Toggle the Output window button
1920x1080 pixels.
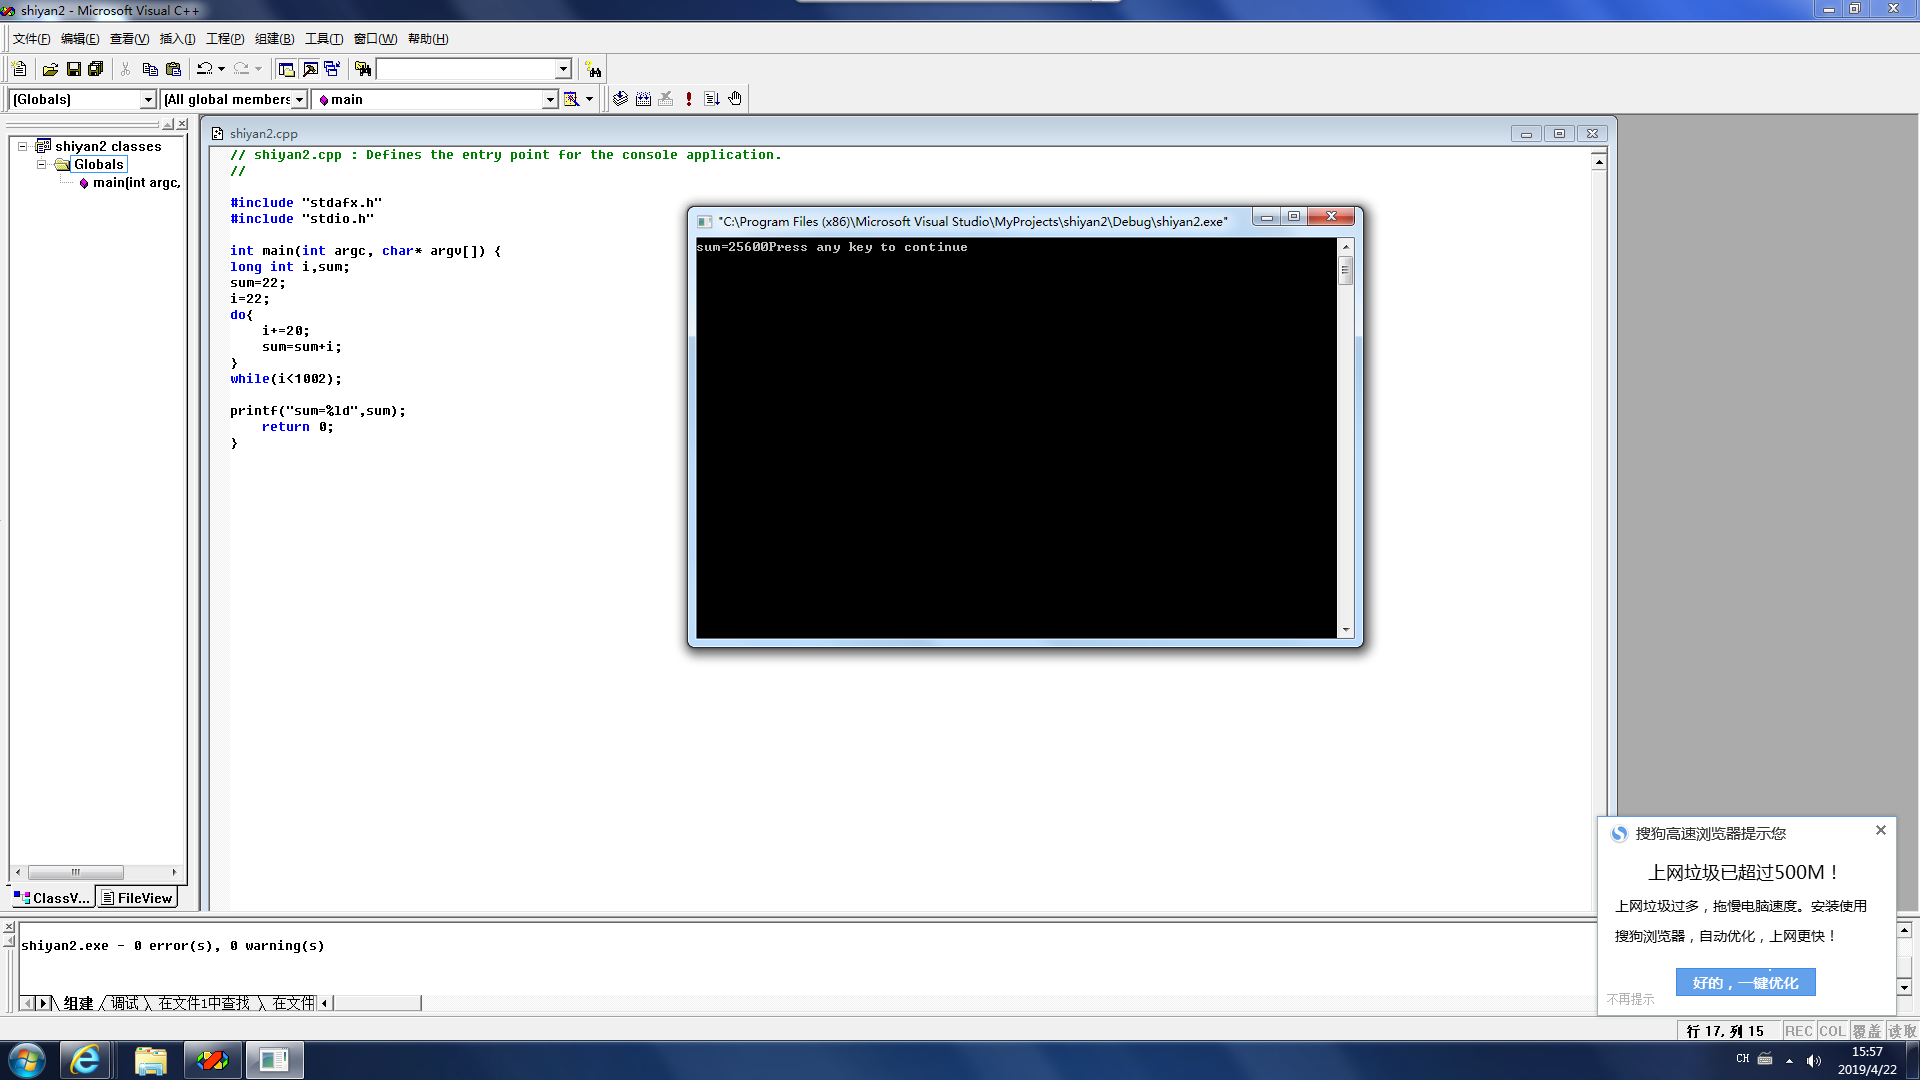tap(310, 69)
